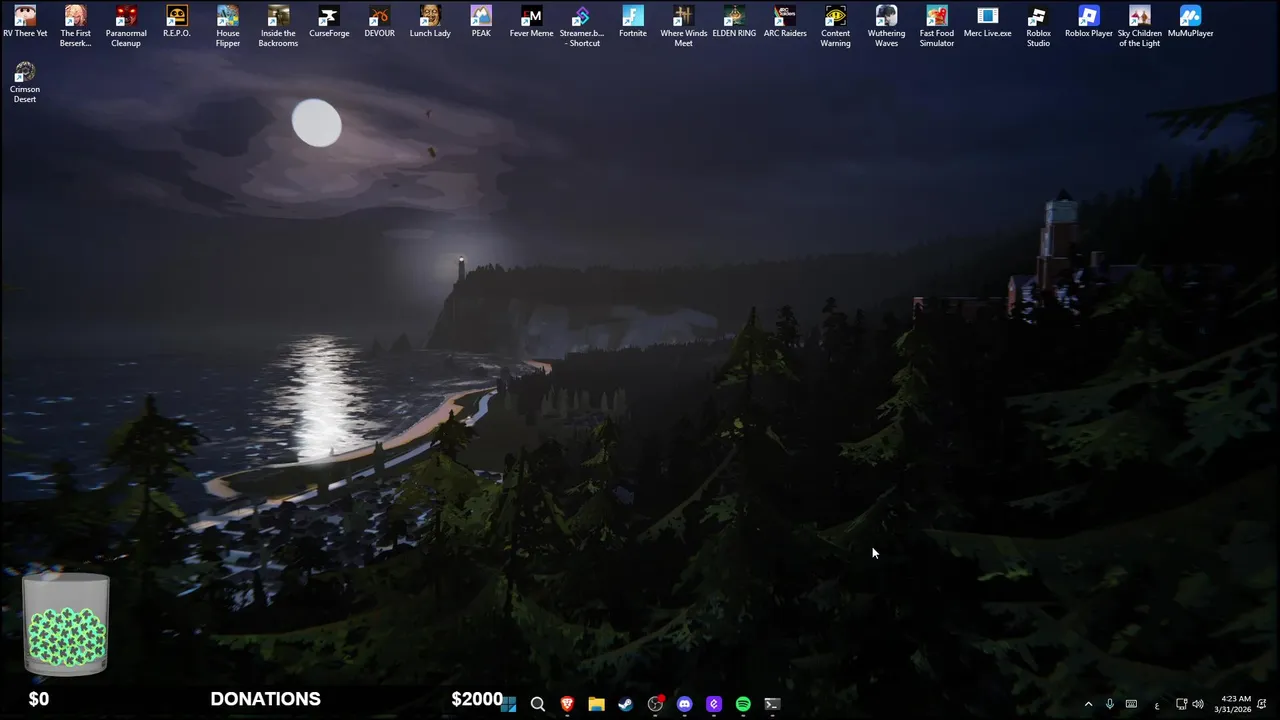The height and width of the screenshot is (720, 1280).
Task: Click the $0 donation amount text
Action: tap(39, 699)
